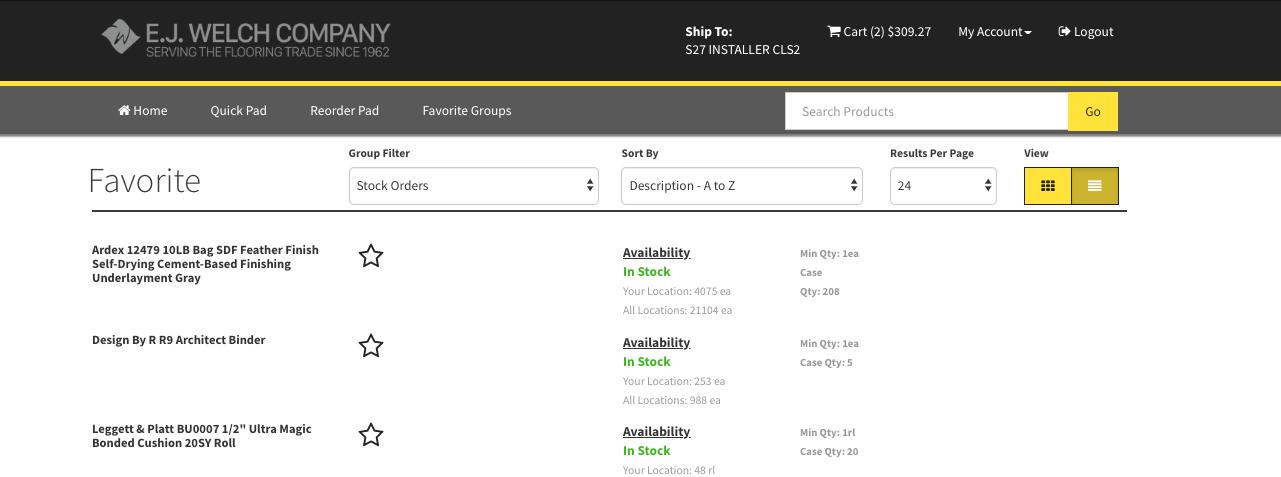
Task: Open the Sort By dropdown
Action: (742, 186)
